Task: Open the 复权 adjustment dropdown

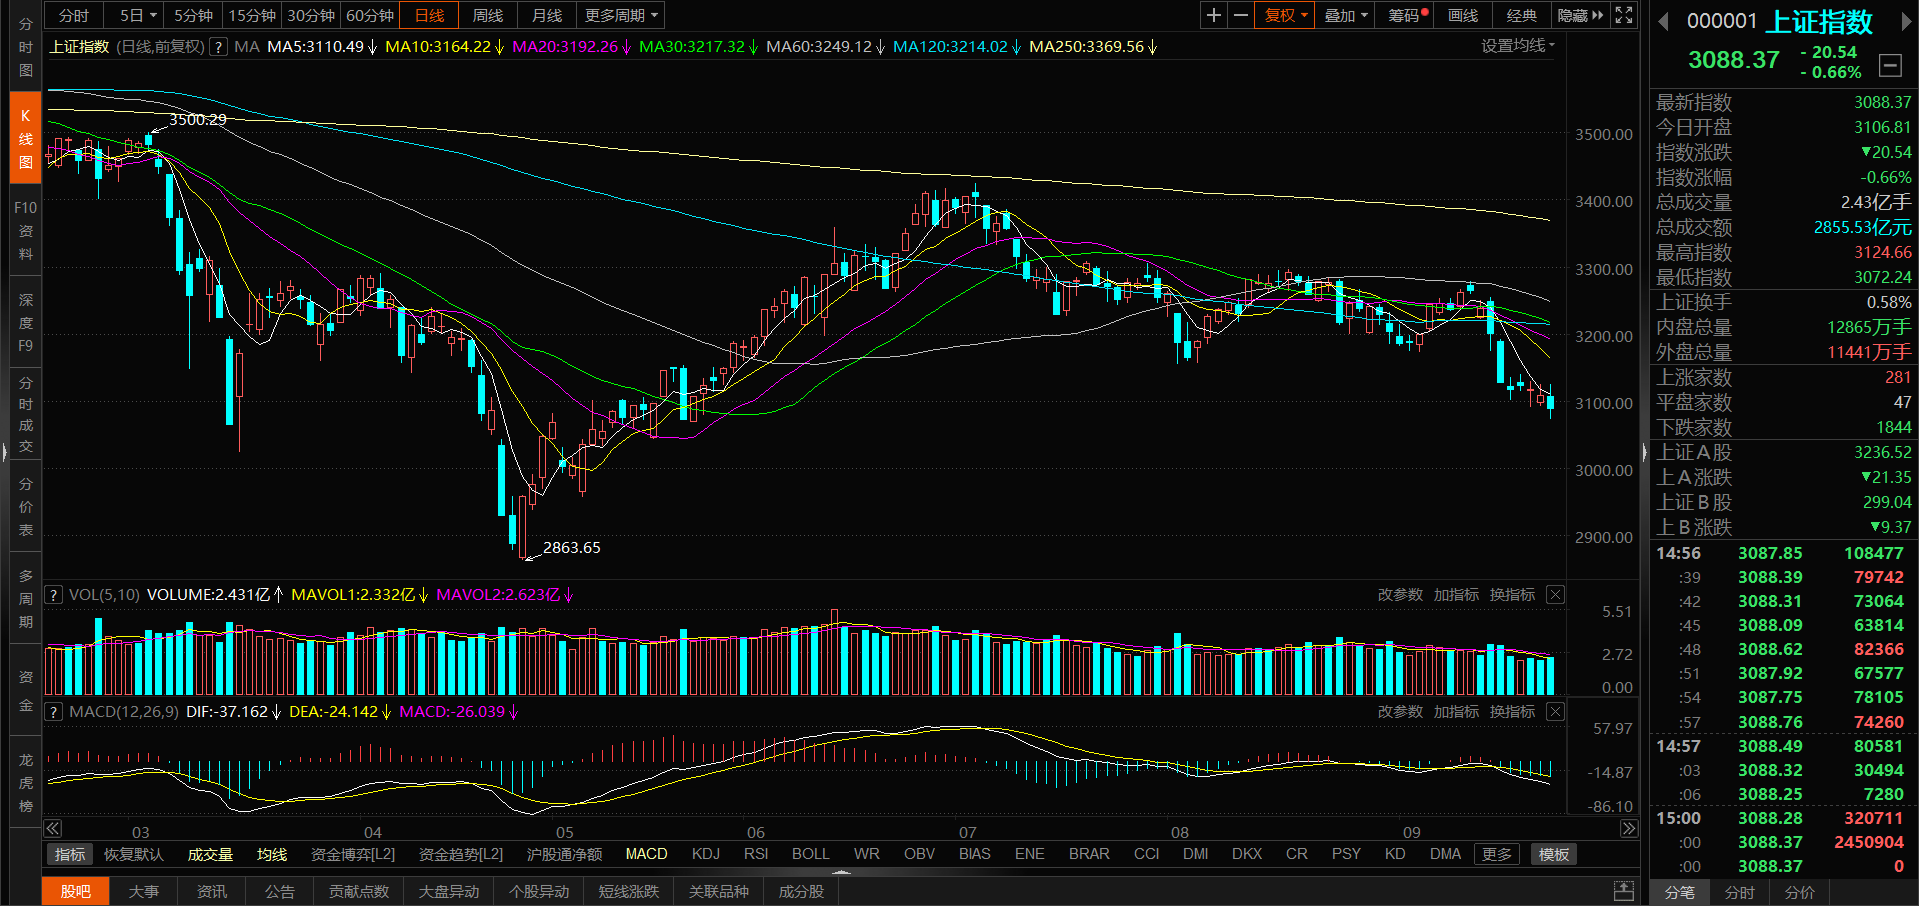Action: point(1285,15)
